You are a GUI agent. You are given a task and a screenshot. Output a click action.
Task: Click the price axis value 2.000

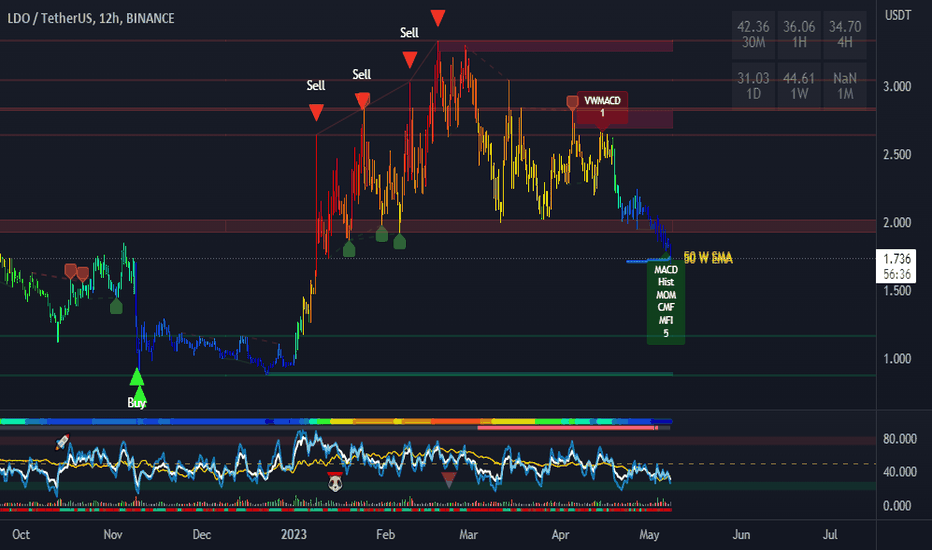tap(897, 223)
